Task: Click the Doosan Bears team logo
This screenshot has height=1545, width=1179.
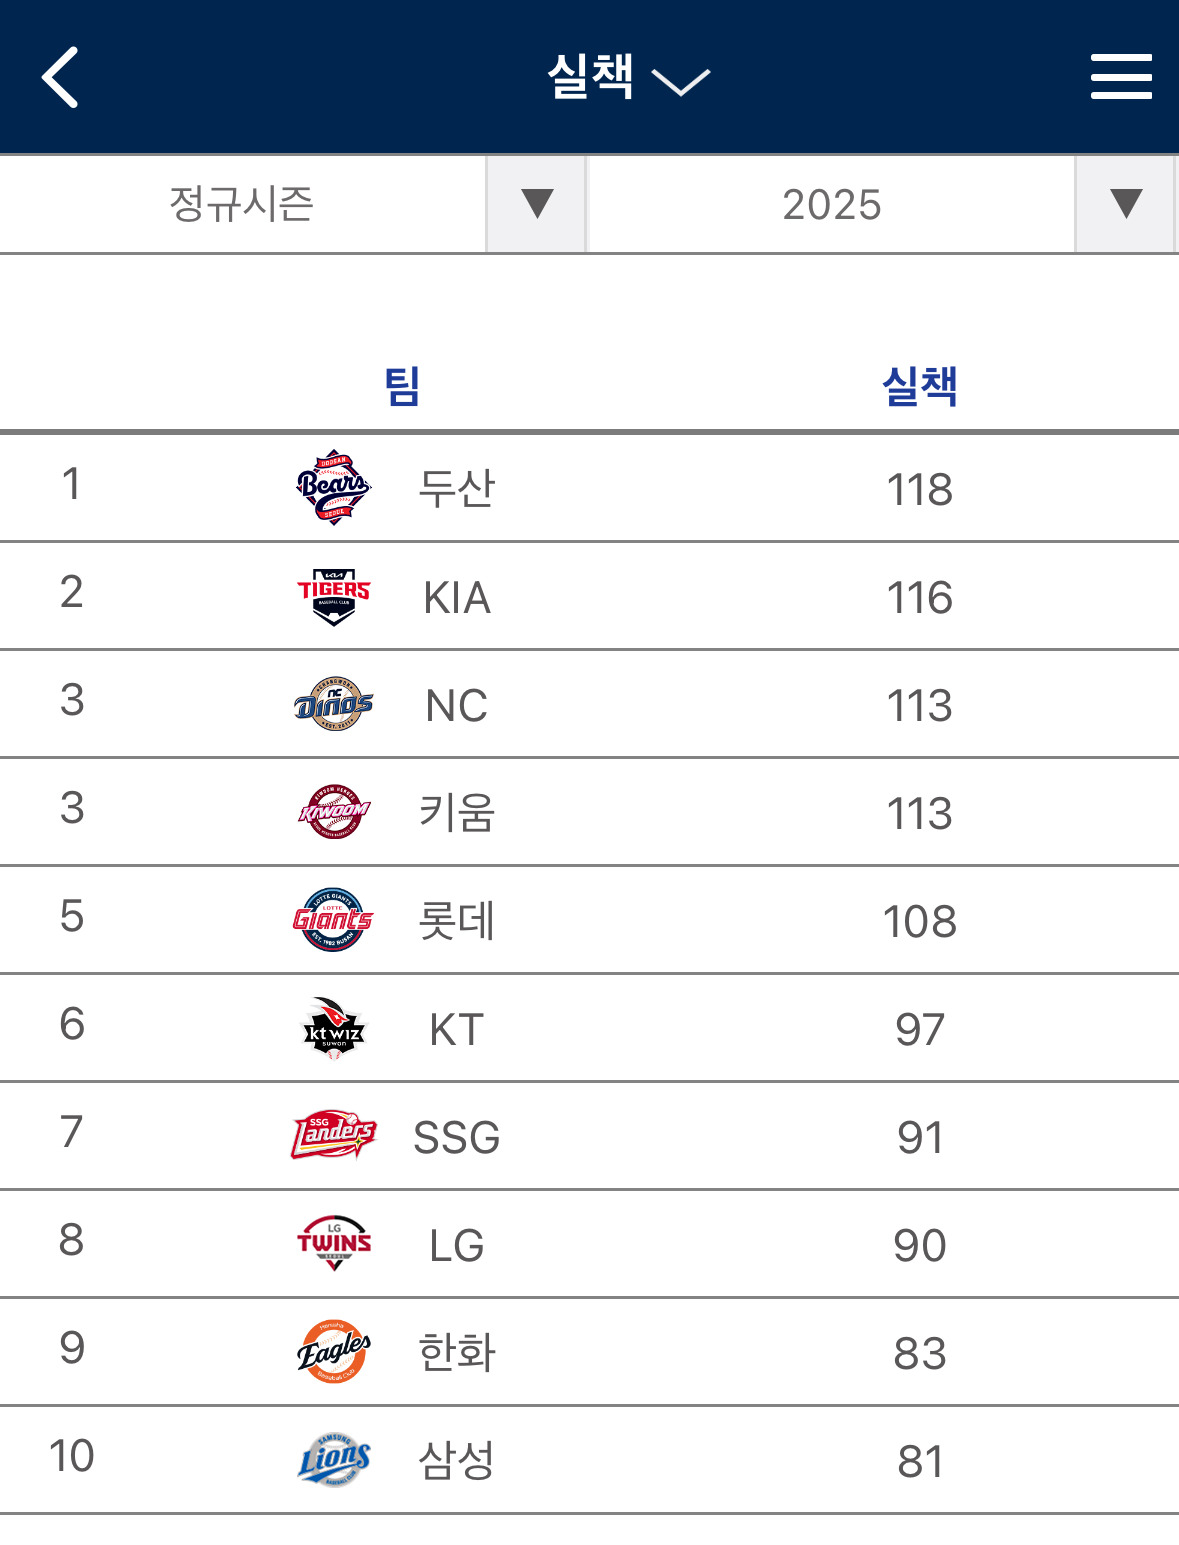Action: [x=334, y=488]
